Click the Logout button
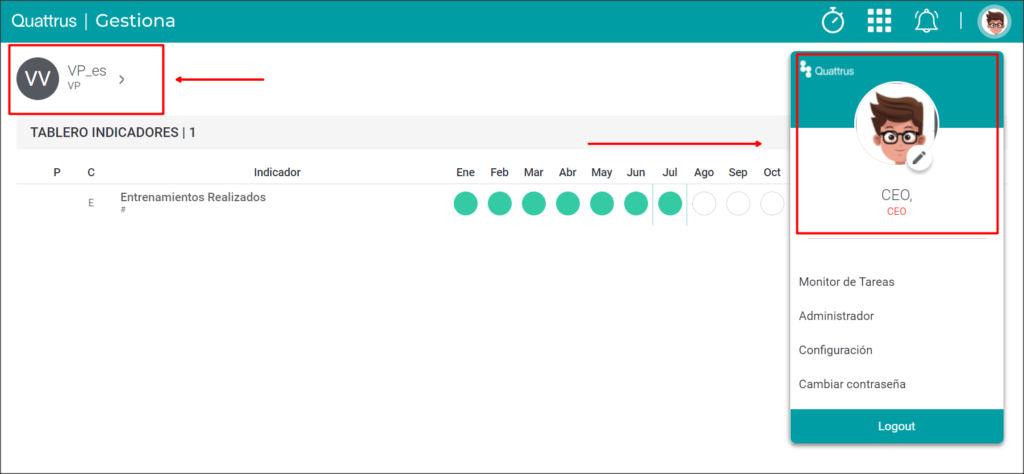The image size is (1024, 474). (x=897, y=426)
